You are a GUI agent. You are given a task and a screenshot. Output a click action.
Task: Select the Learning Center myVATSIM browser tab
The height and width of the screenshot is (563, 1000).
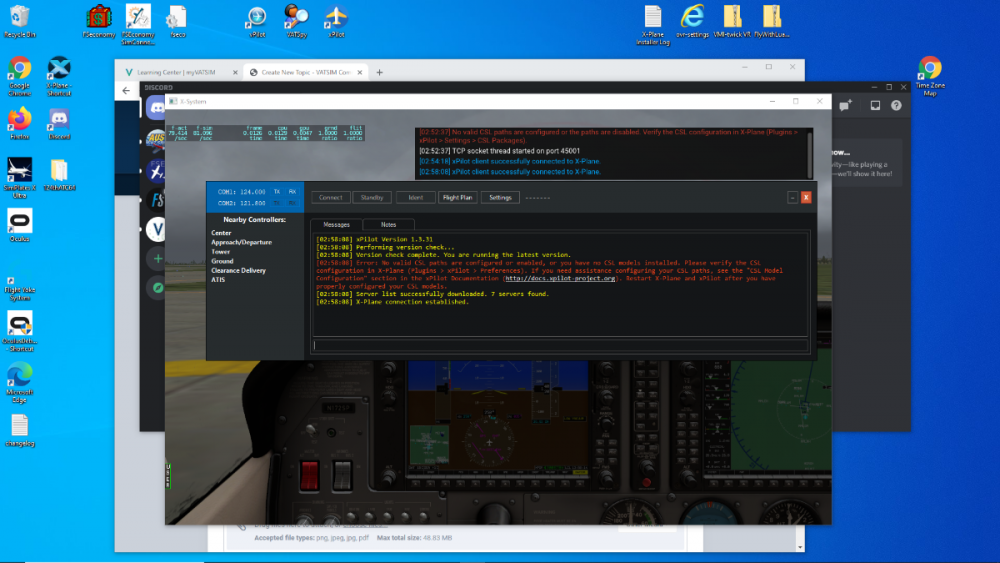point(178,72)
